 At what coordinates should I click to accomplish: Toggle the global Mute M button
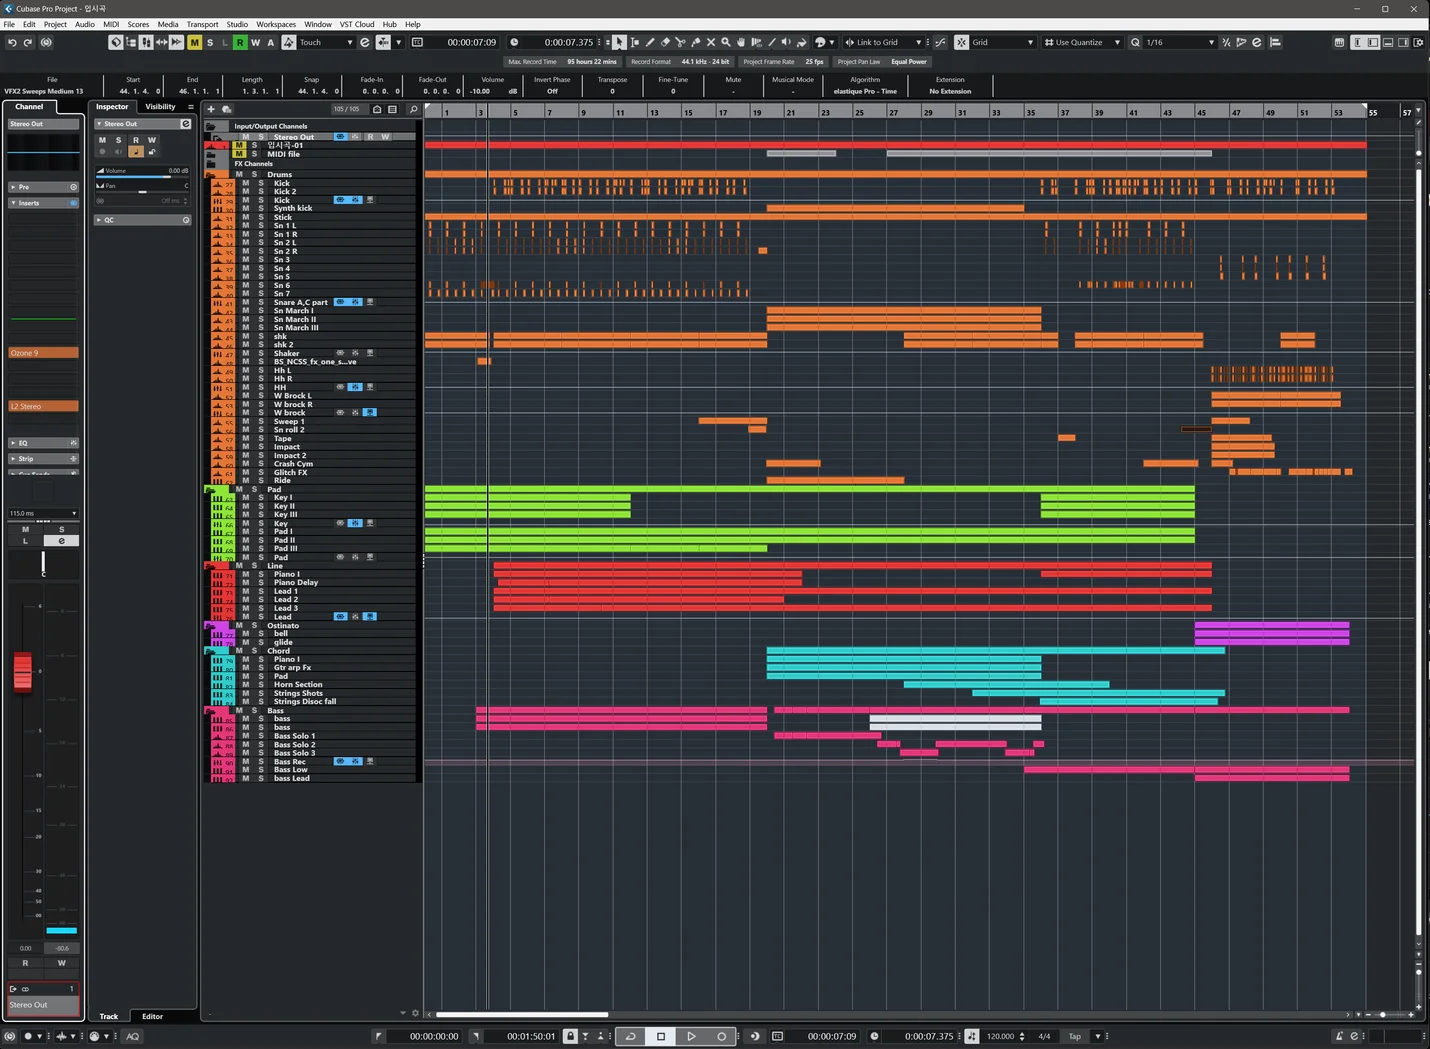point(194,42)
